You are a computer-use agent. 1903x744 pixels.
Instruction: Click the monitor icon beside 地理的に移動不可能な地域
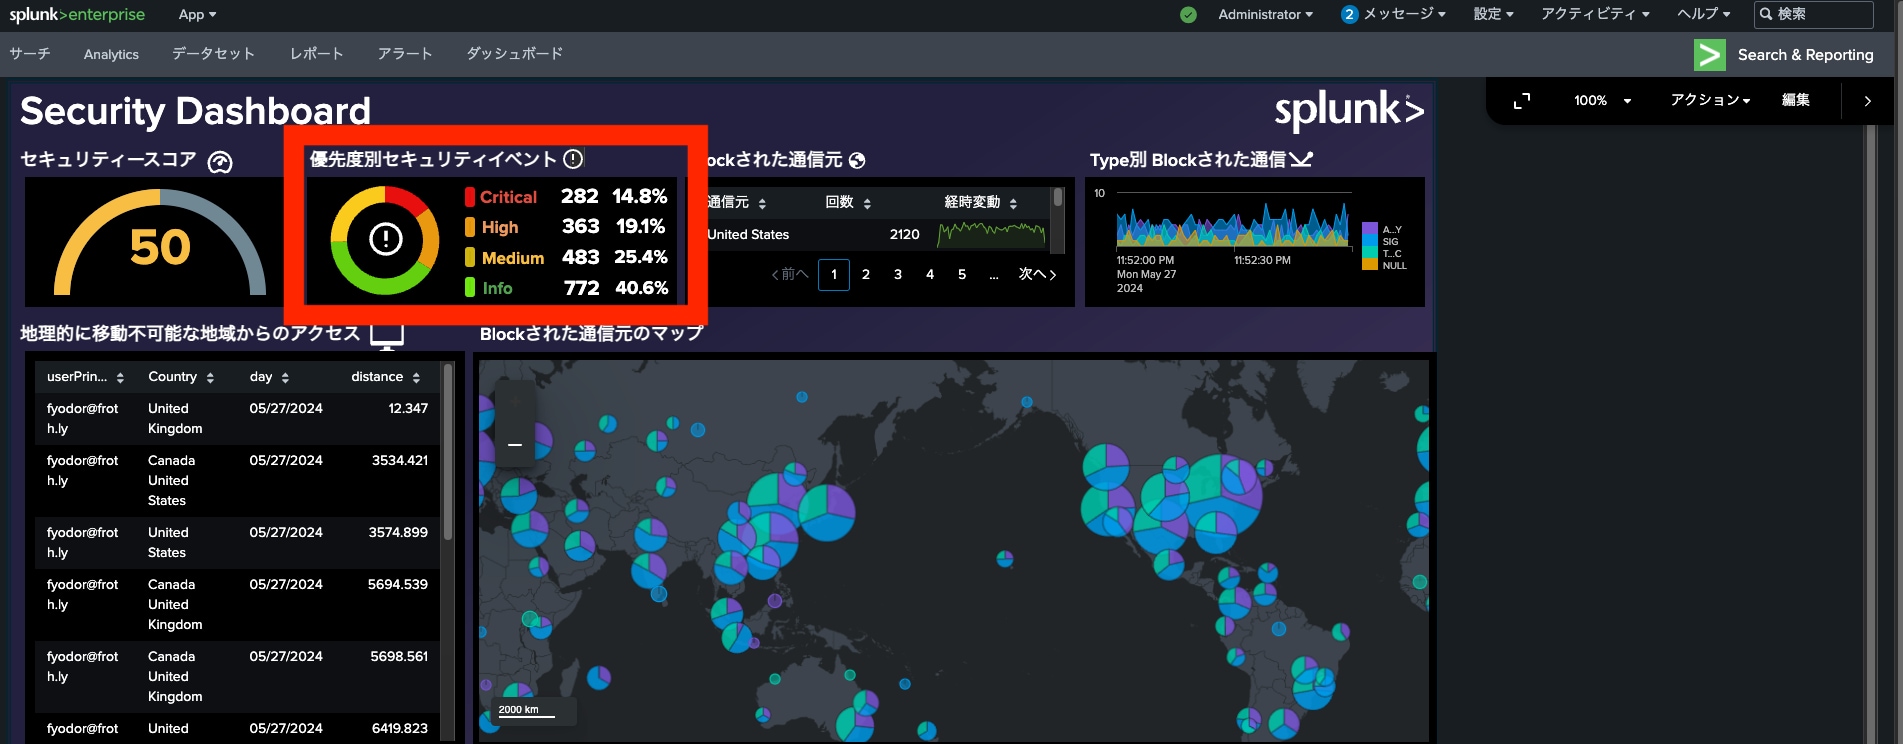click(x=387, y=335)
